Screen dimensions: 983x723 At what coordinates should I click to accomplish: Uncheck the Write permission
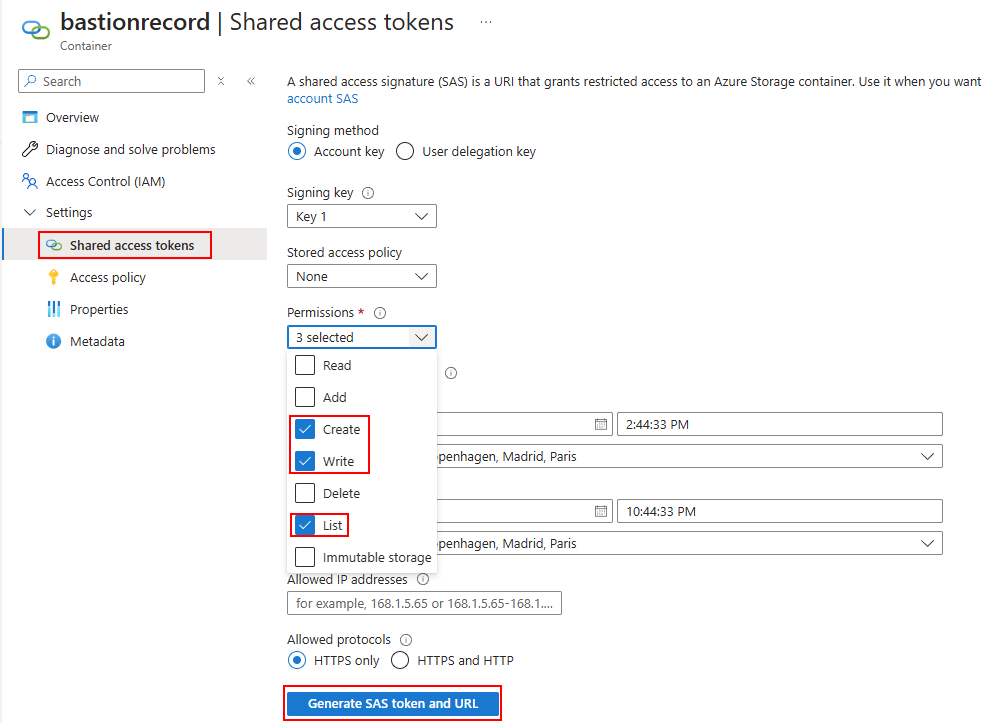click(305, 461)
